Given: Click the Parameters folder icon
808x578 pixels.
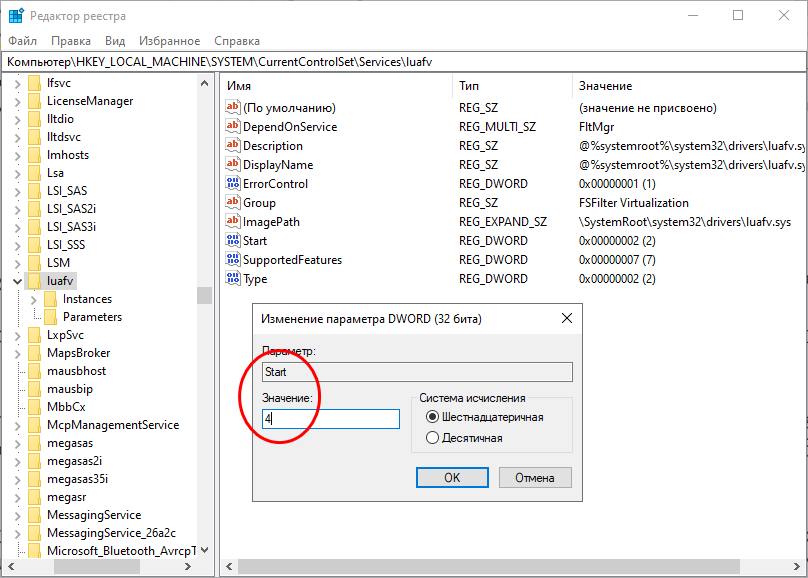Looking at the screenshot, I should [x=50, y=317].
